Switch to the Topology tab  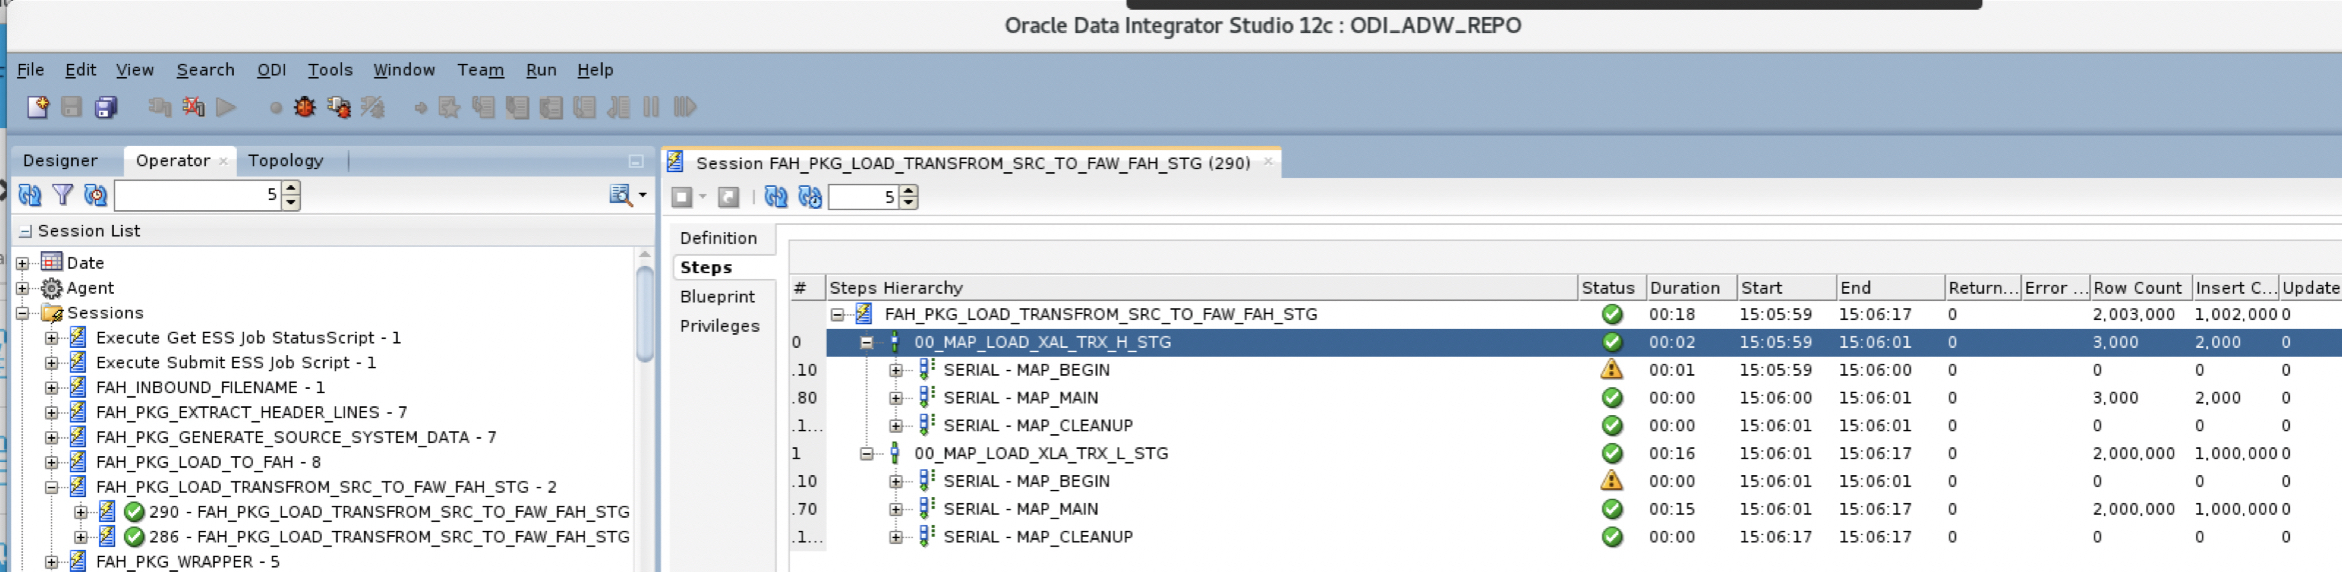[285, 160]
